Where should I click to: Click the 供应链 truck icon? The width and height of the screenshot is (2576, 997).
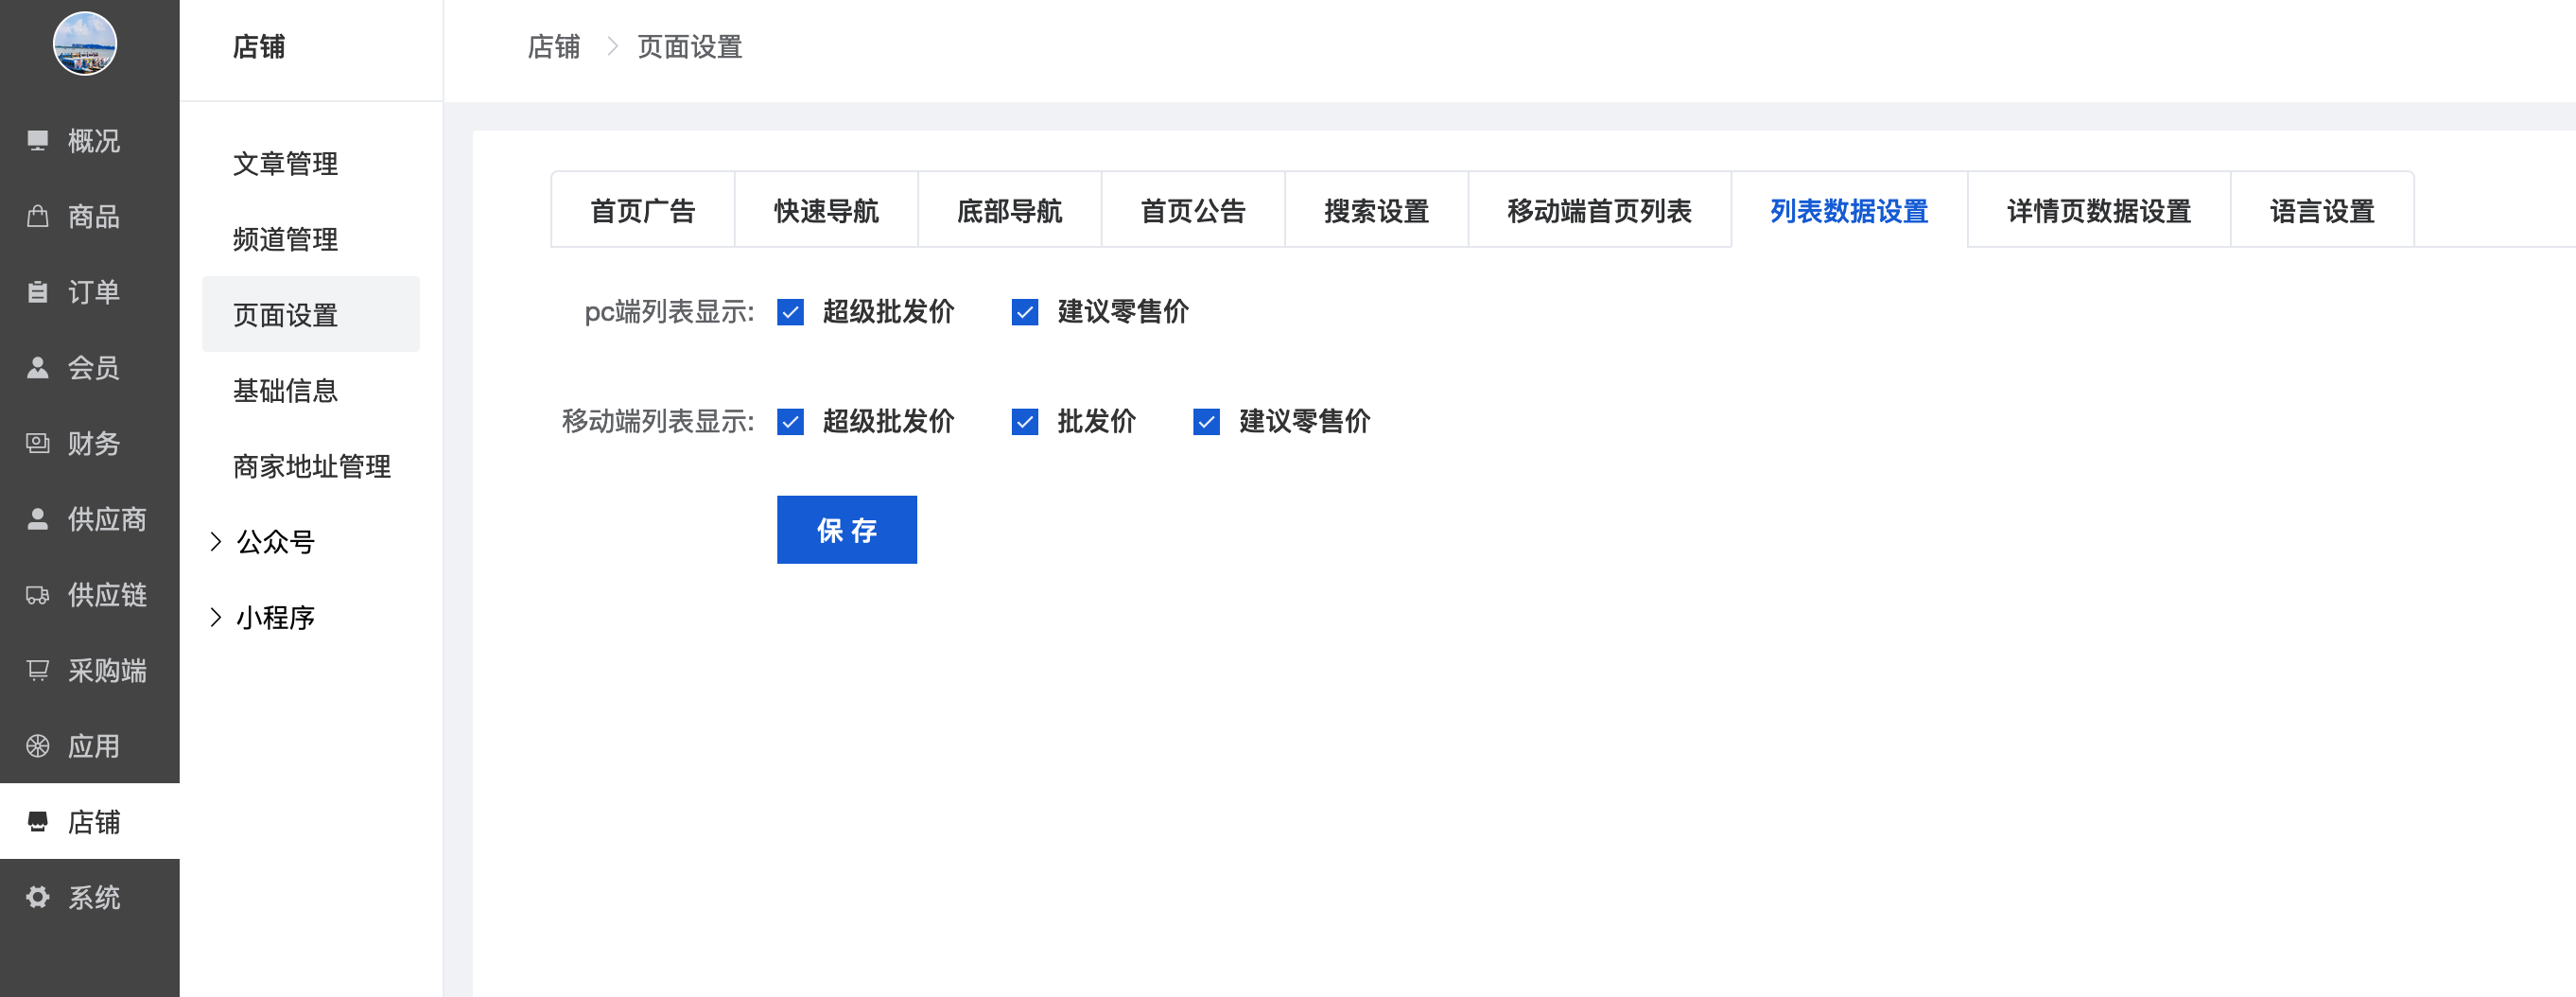[38, 595]
